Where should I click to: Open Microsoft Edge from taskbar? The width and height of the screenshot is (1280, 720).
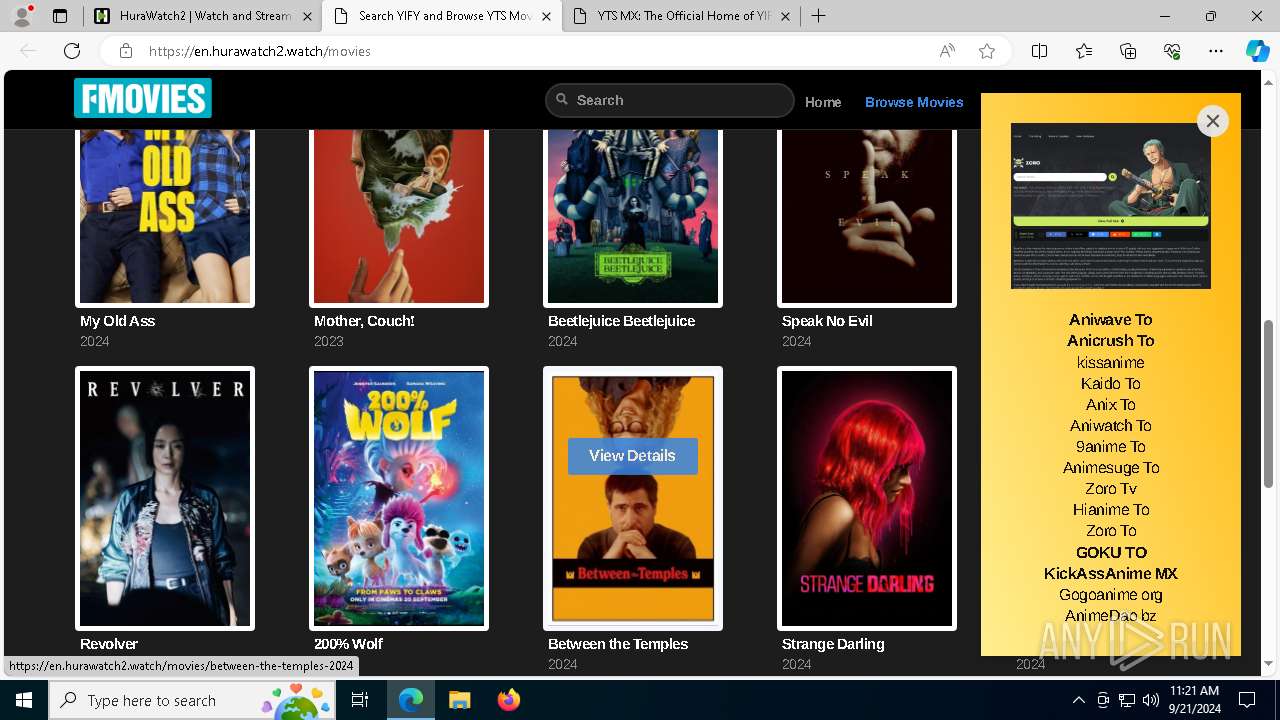(x=411, y=700)
